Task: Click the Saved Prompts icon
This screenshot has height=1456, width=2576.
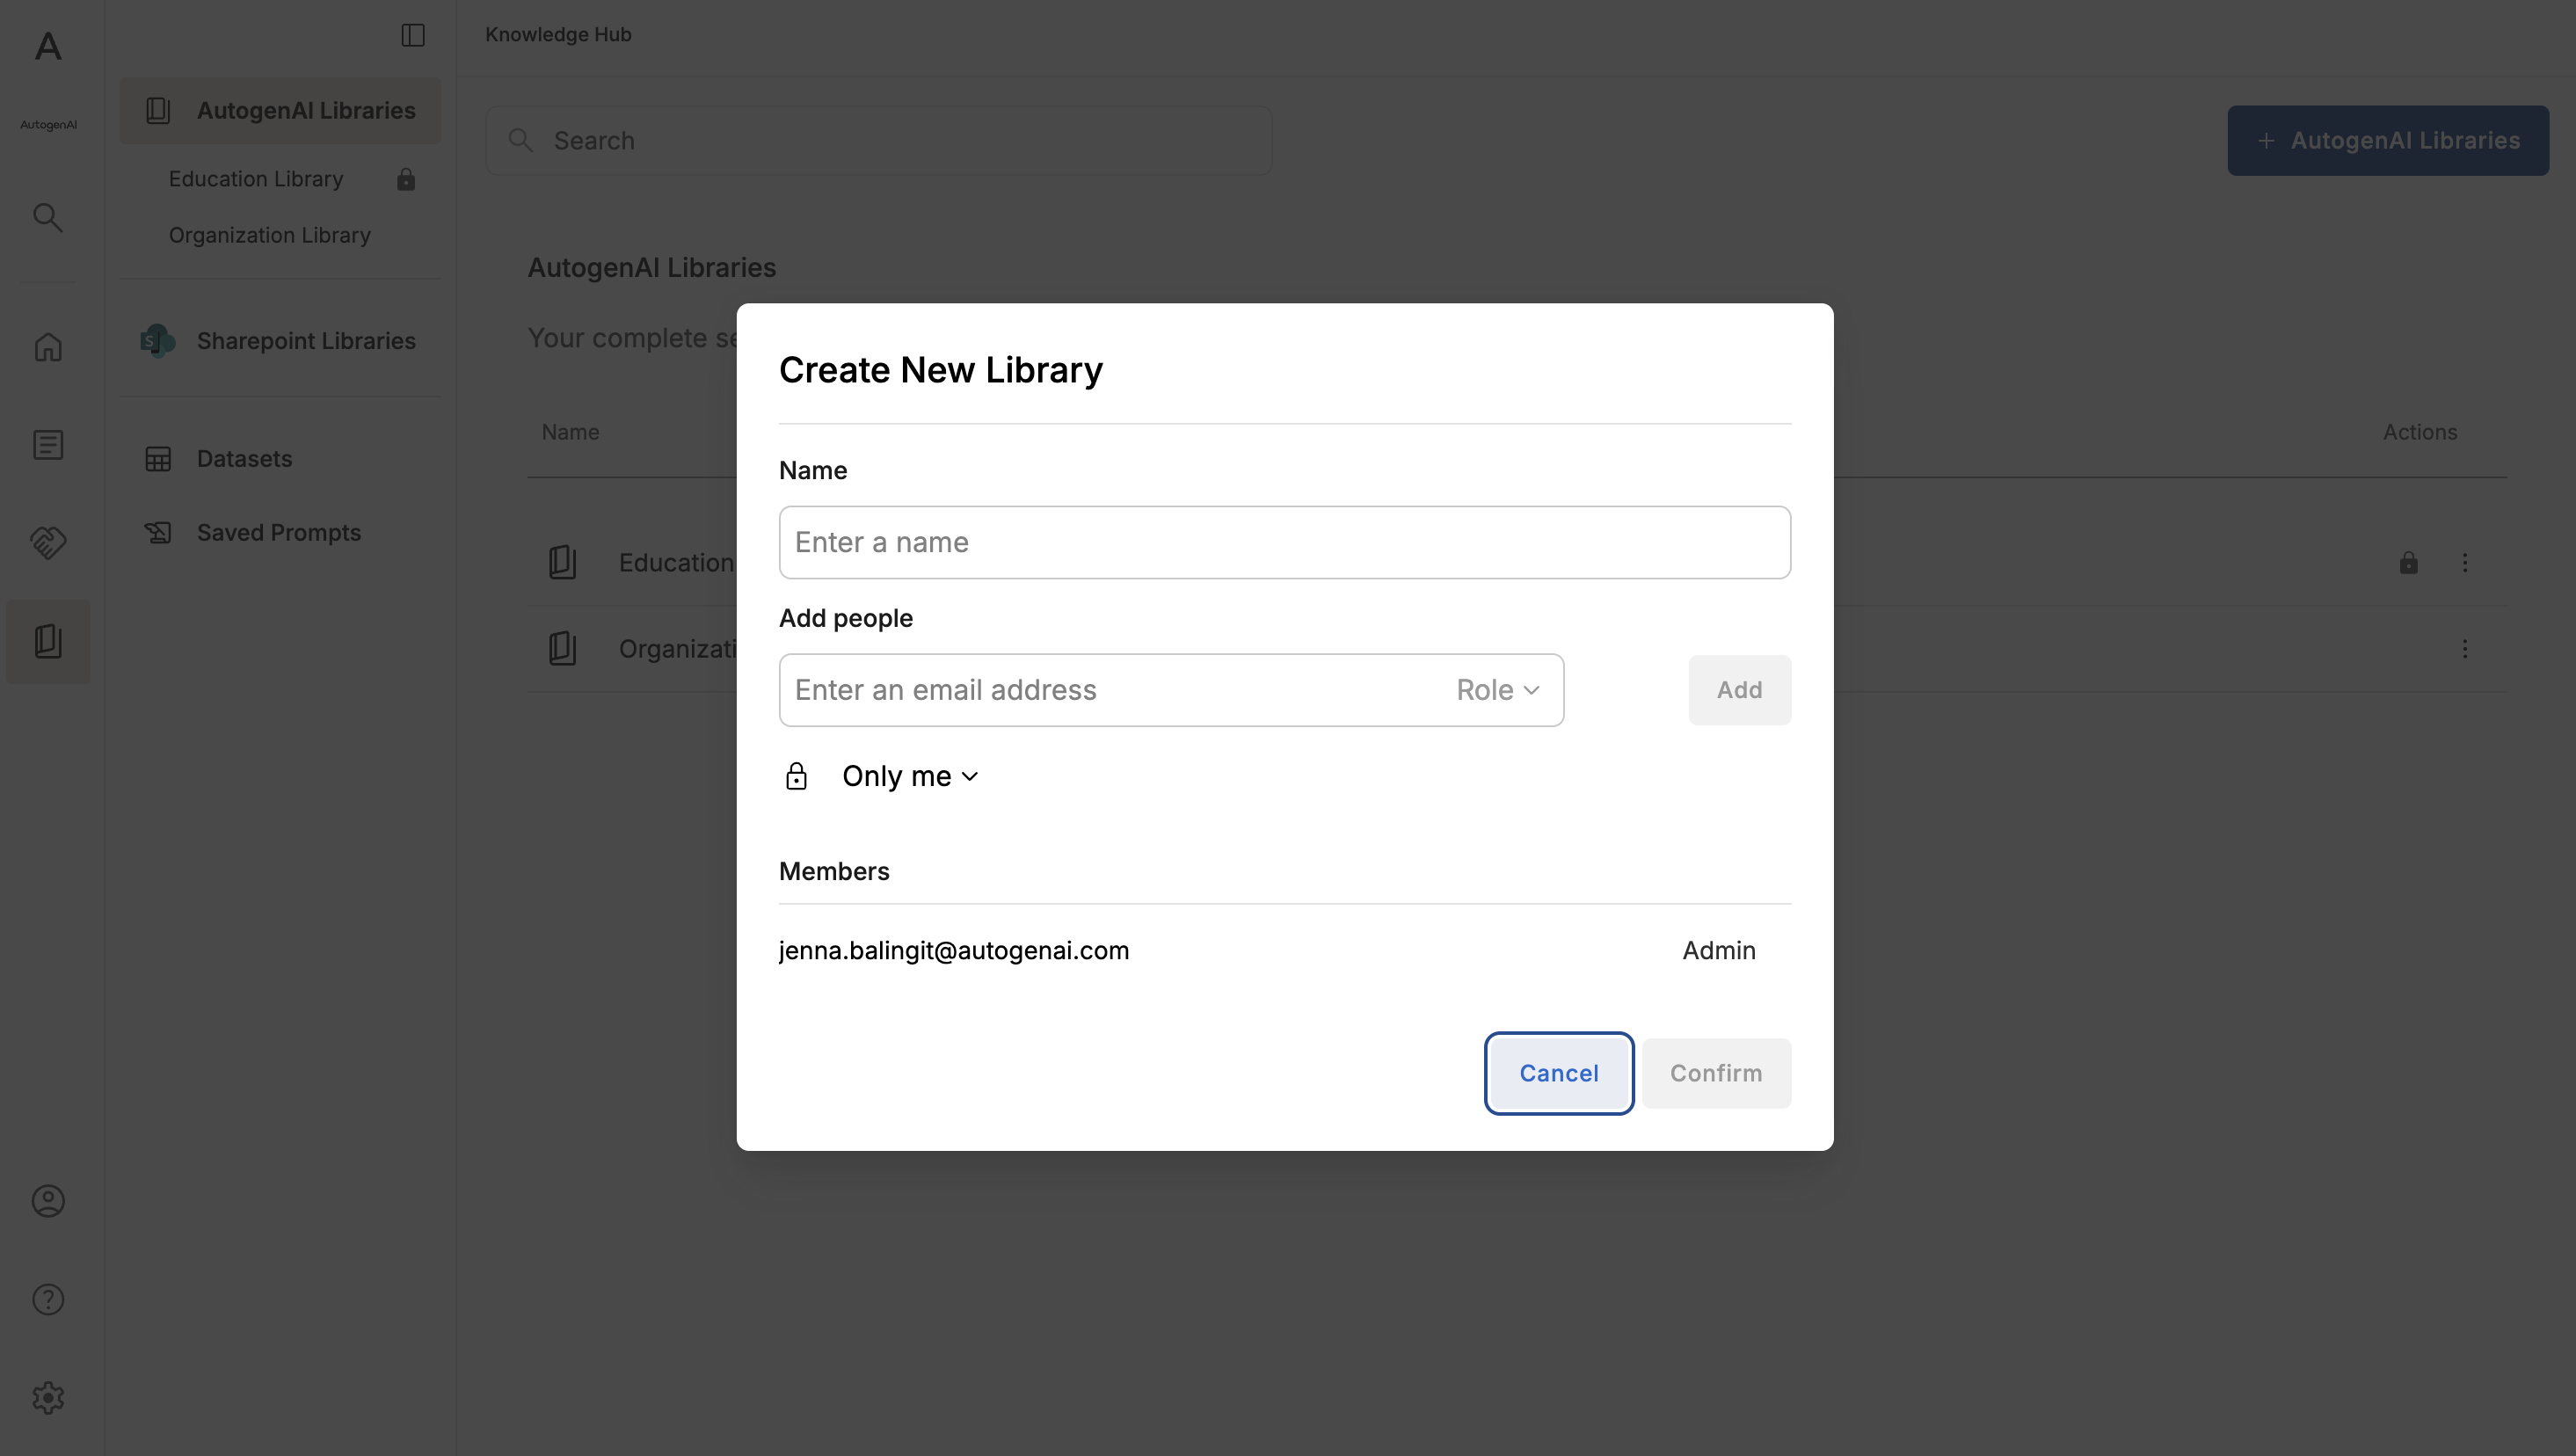Action: [x=158, y=533]
